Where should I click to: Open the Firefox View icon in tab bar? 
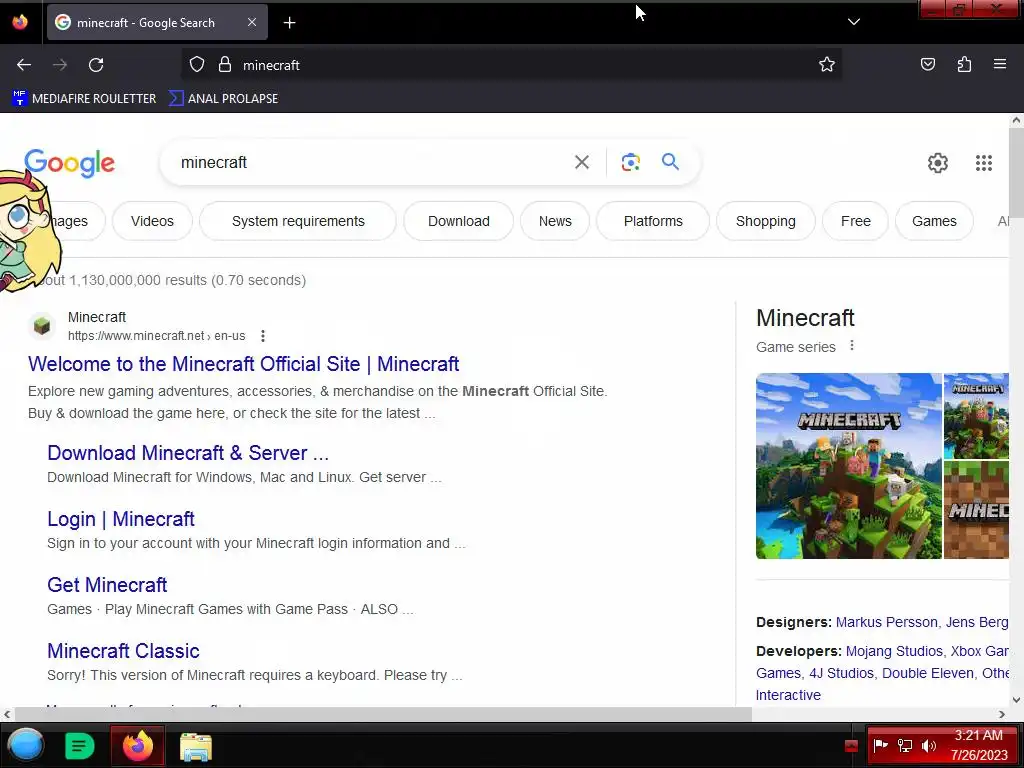coord(20,22)
